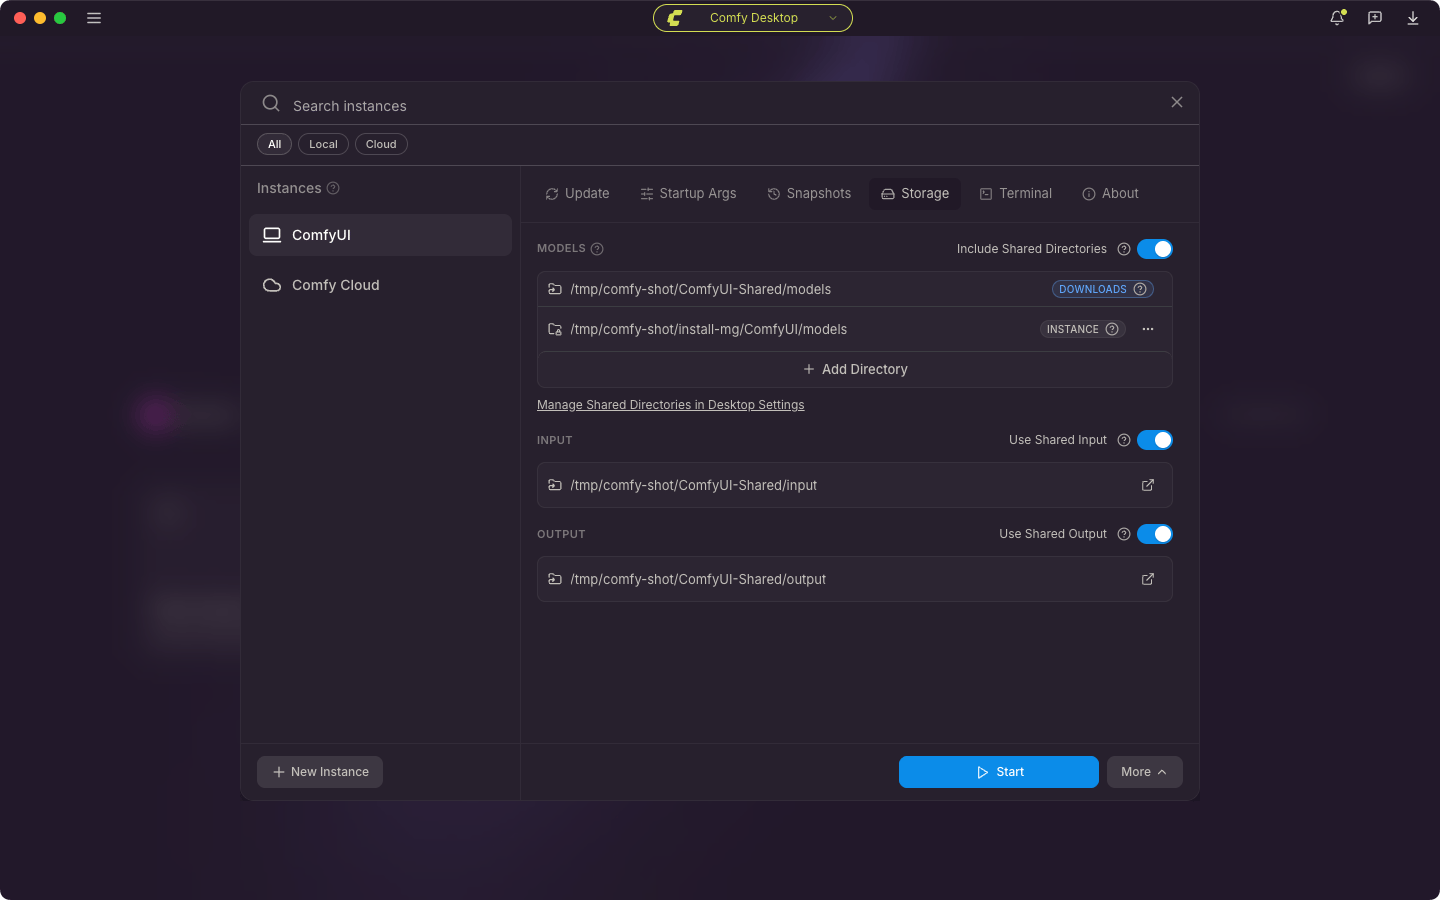This screenshot has height=900, width=1440.
Task: Open the downloads arrow icon in title bar
Action: pyautogui.click(x=1413, y=18)
